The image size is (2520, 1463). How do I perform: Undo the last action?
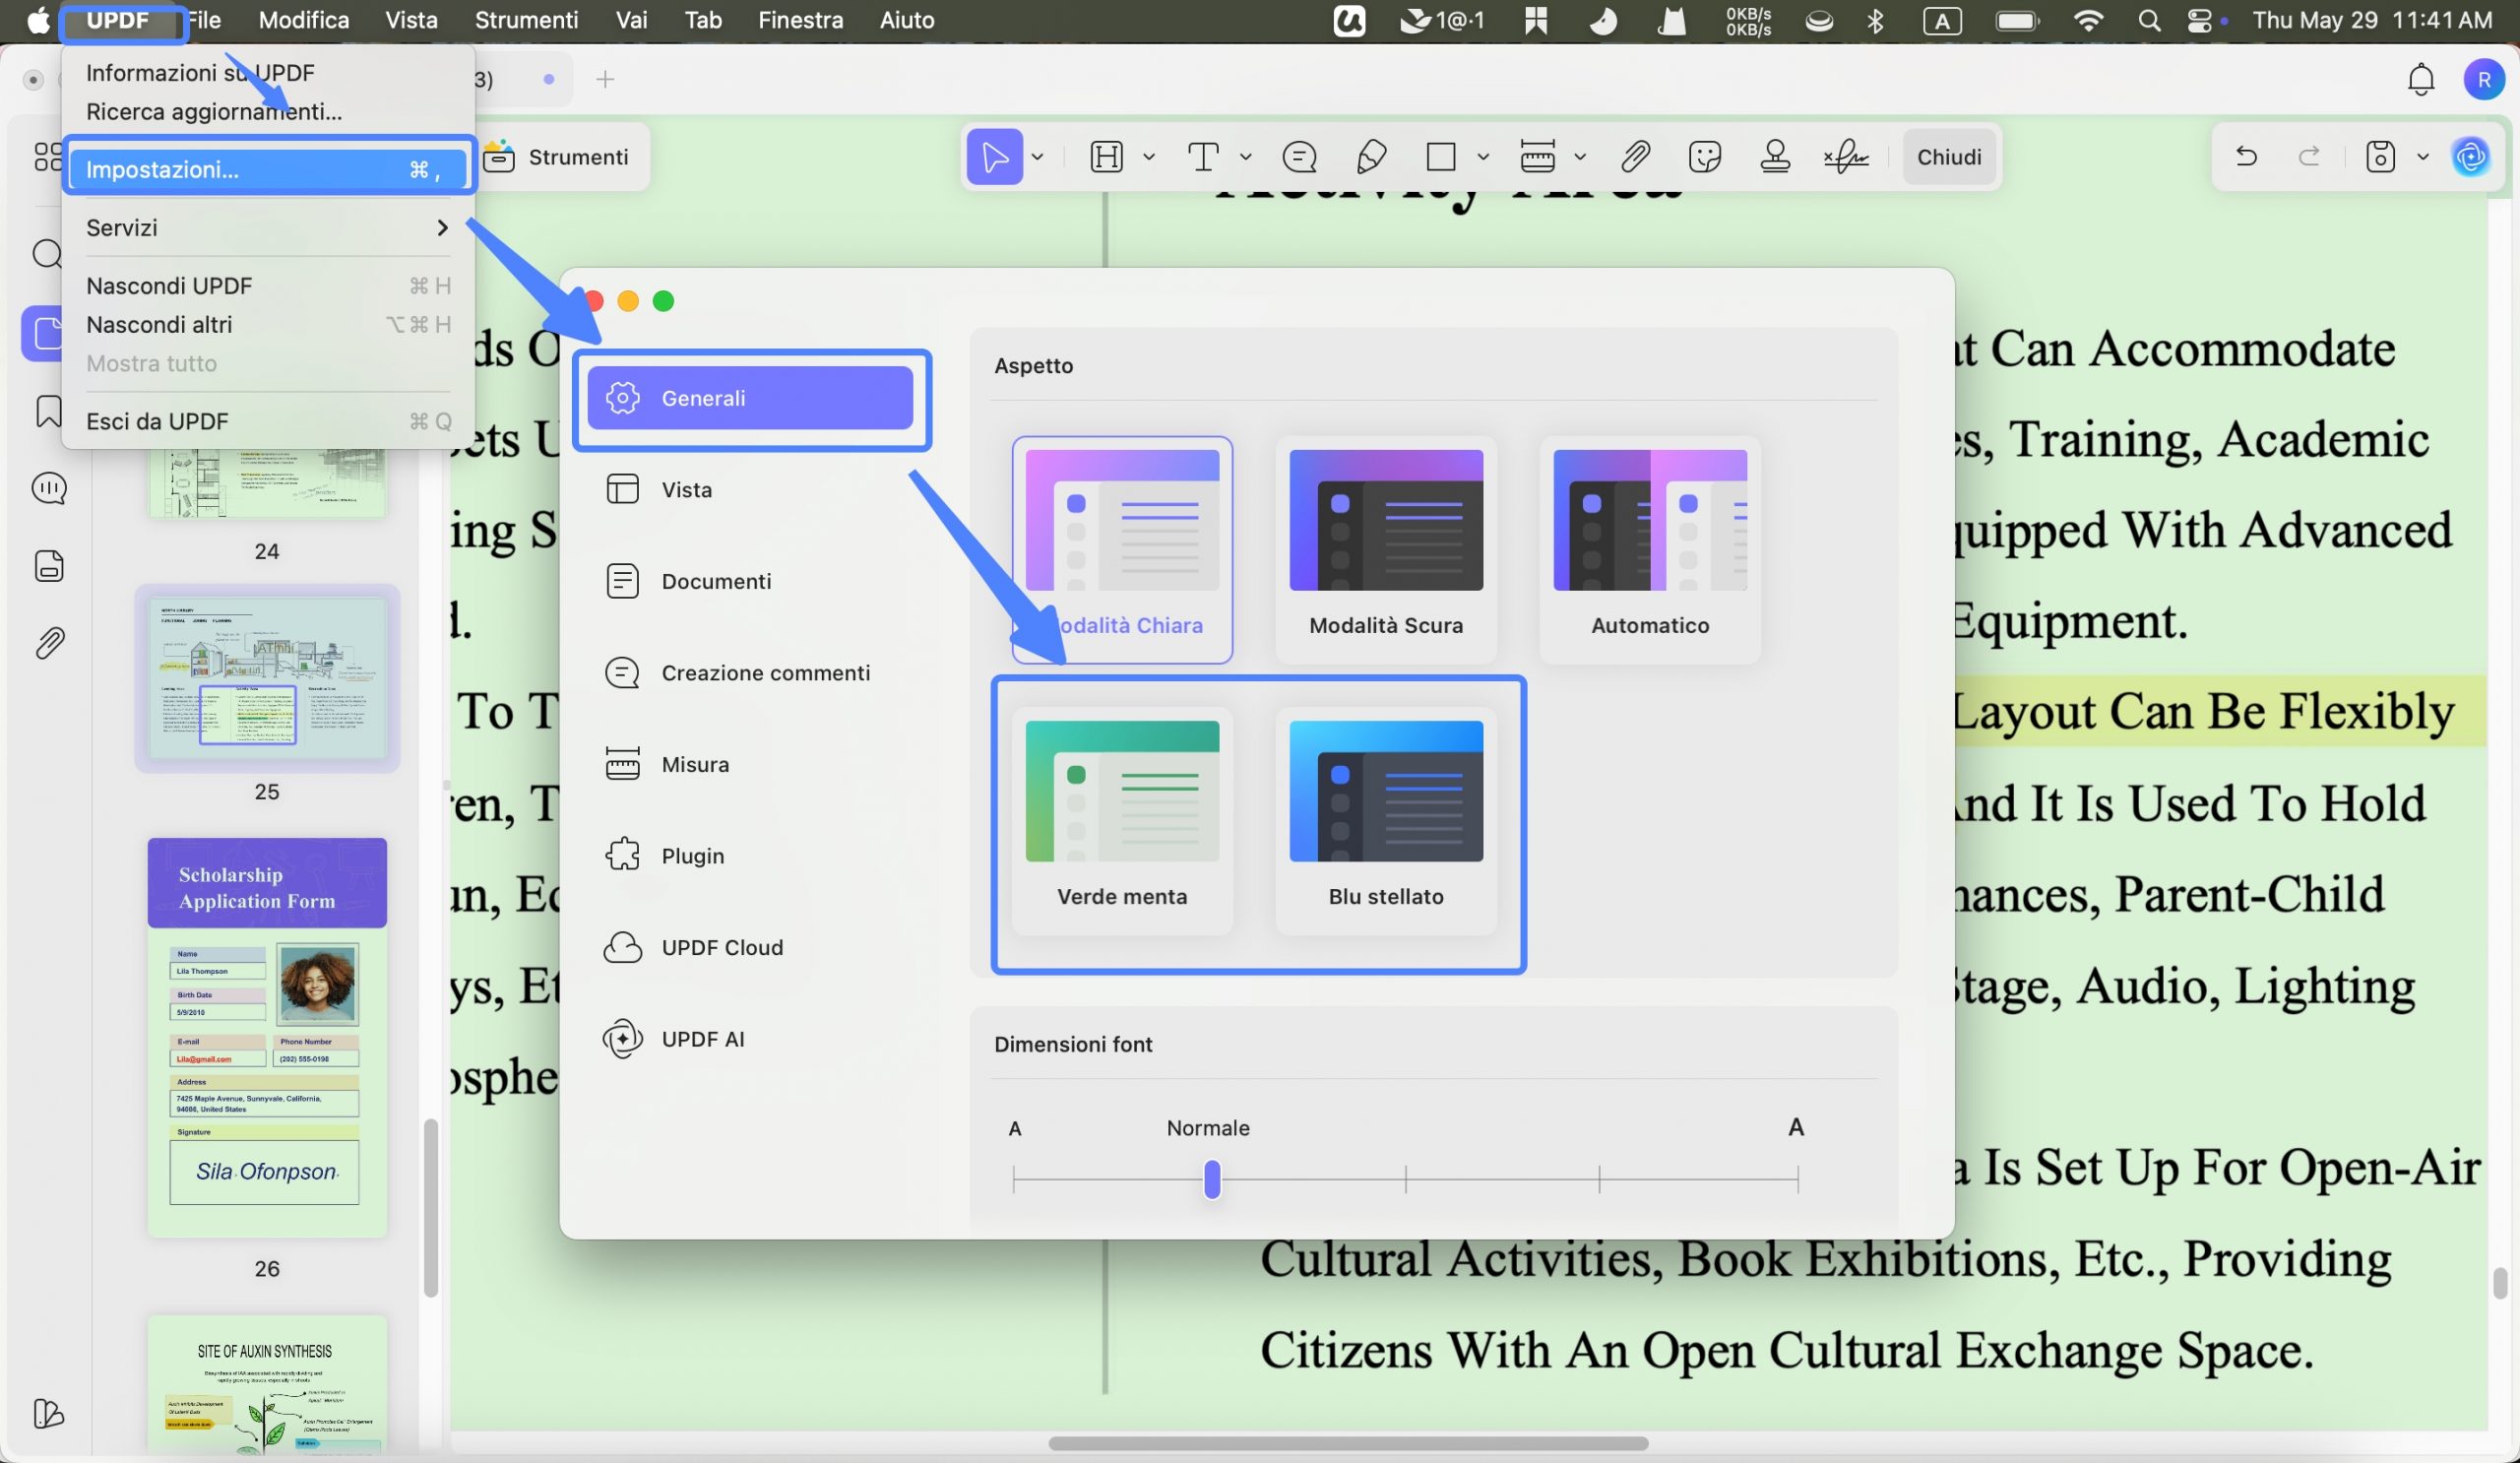pyautogui.click(x=2246, y=156)
